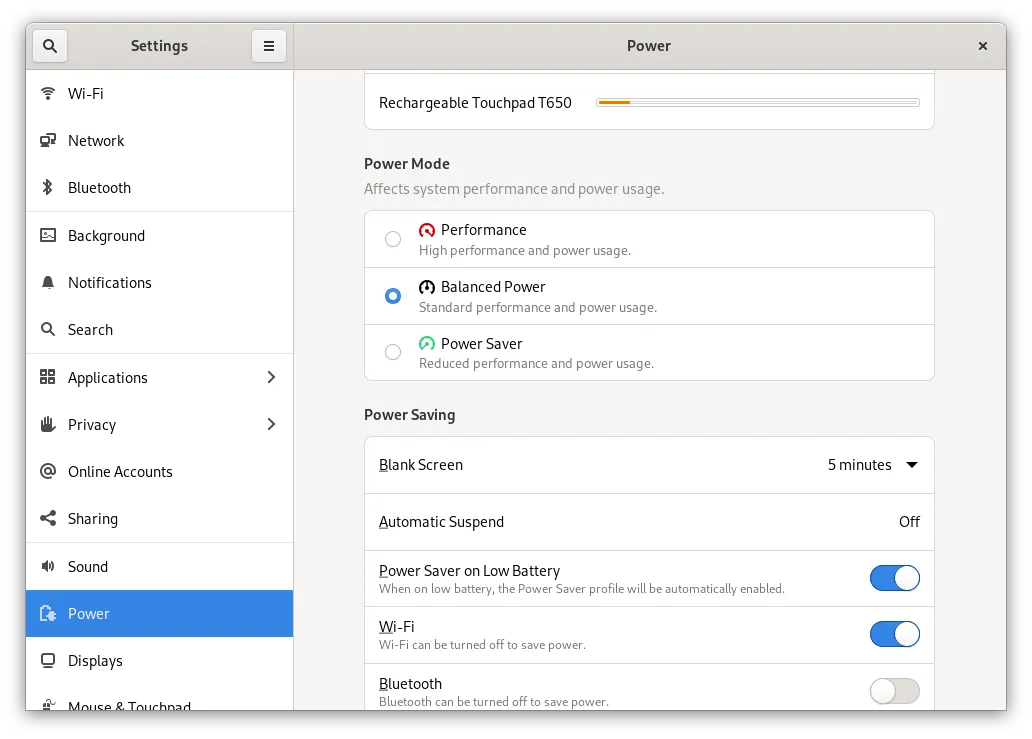Open the Displays settings panel
This screenshot has height=739, width=1032.
coord(95,661)
